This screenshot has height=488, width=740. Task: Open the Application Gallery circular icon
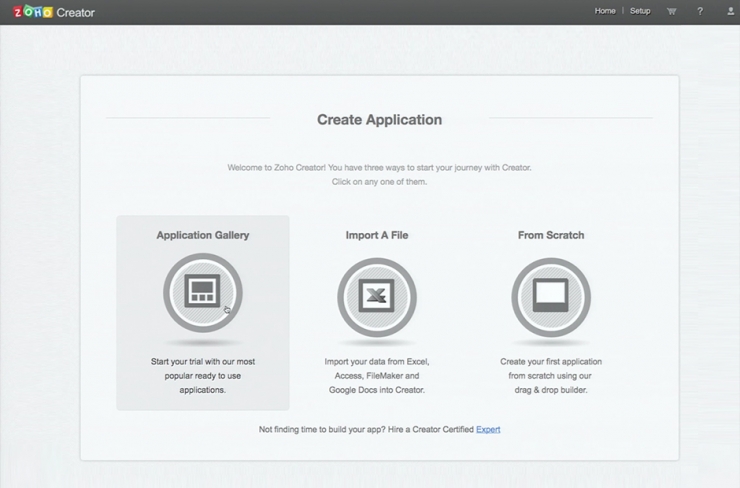coord(203,293)
